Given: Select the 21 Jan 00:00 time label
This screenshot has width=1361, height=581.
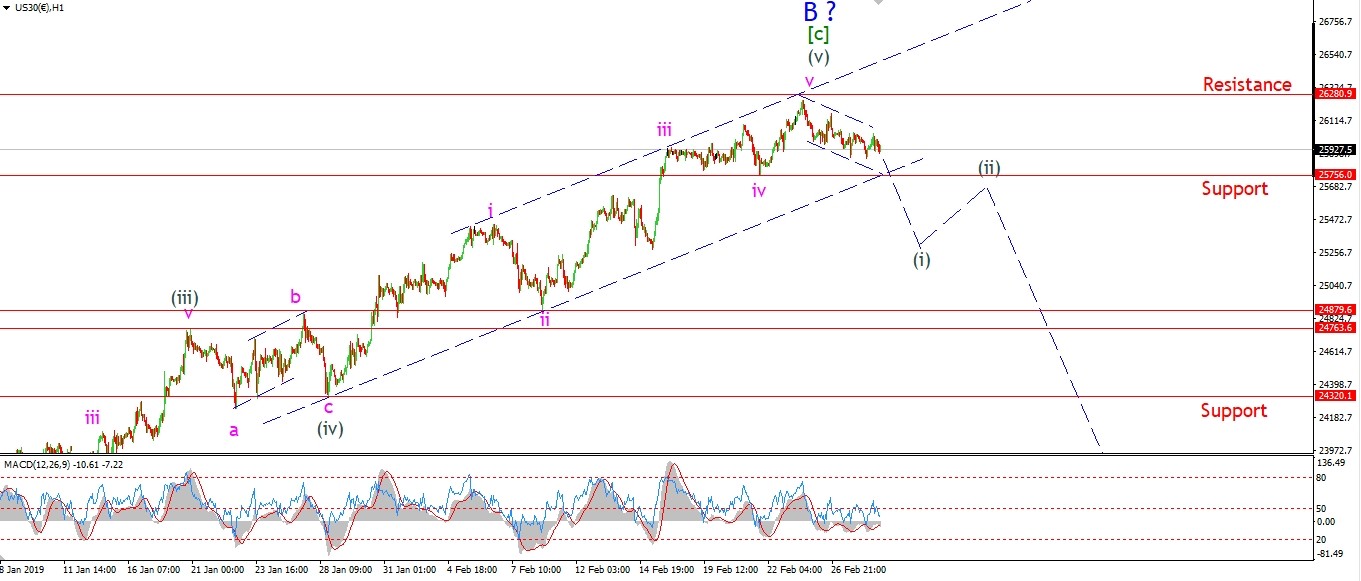Looking at the screenshot, I should [216, 570].
